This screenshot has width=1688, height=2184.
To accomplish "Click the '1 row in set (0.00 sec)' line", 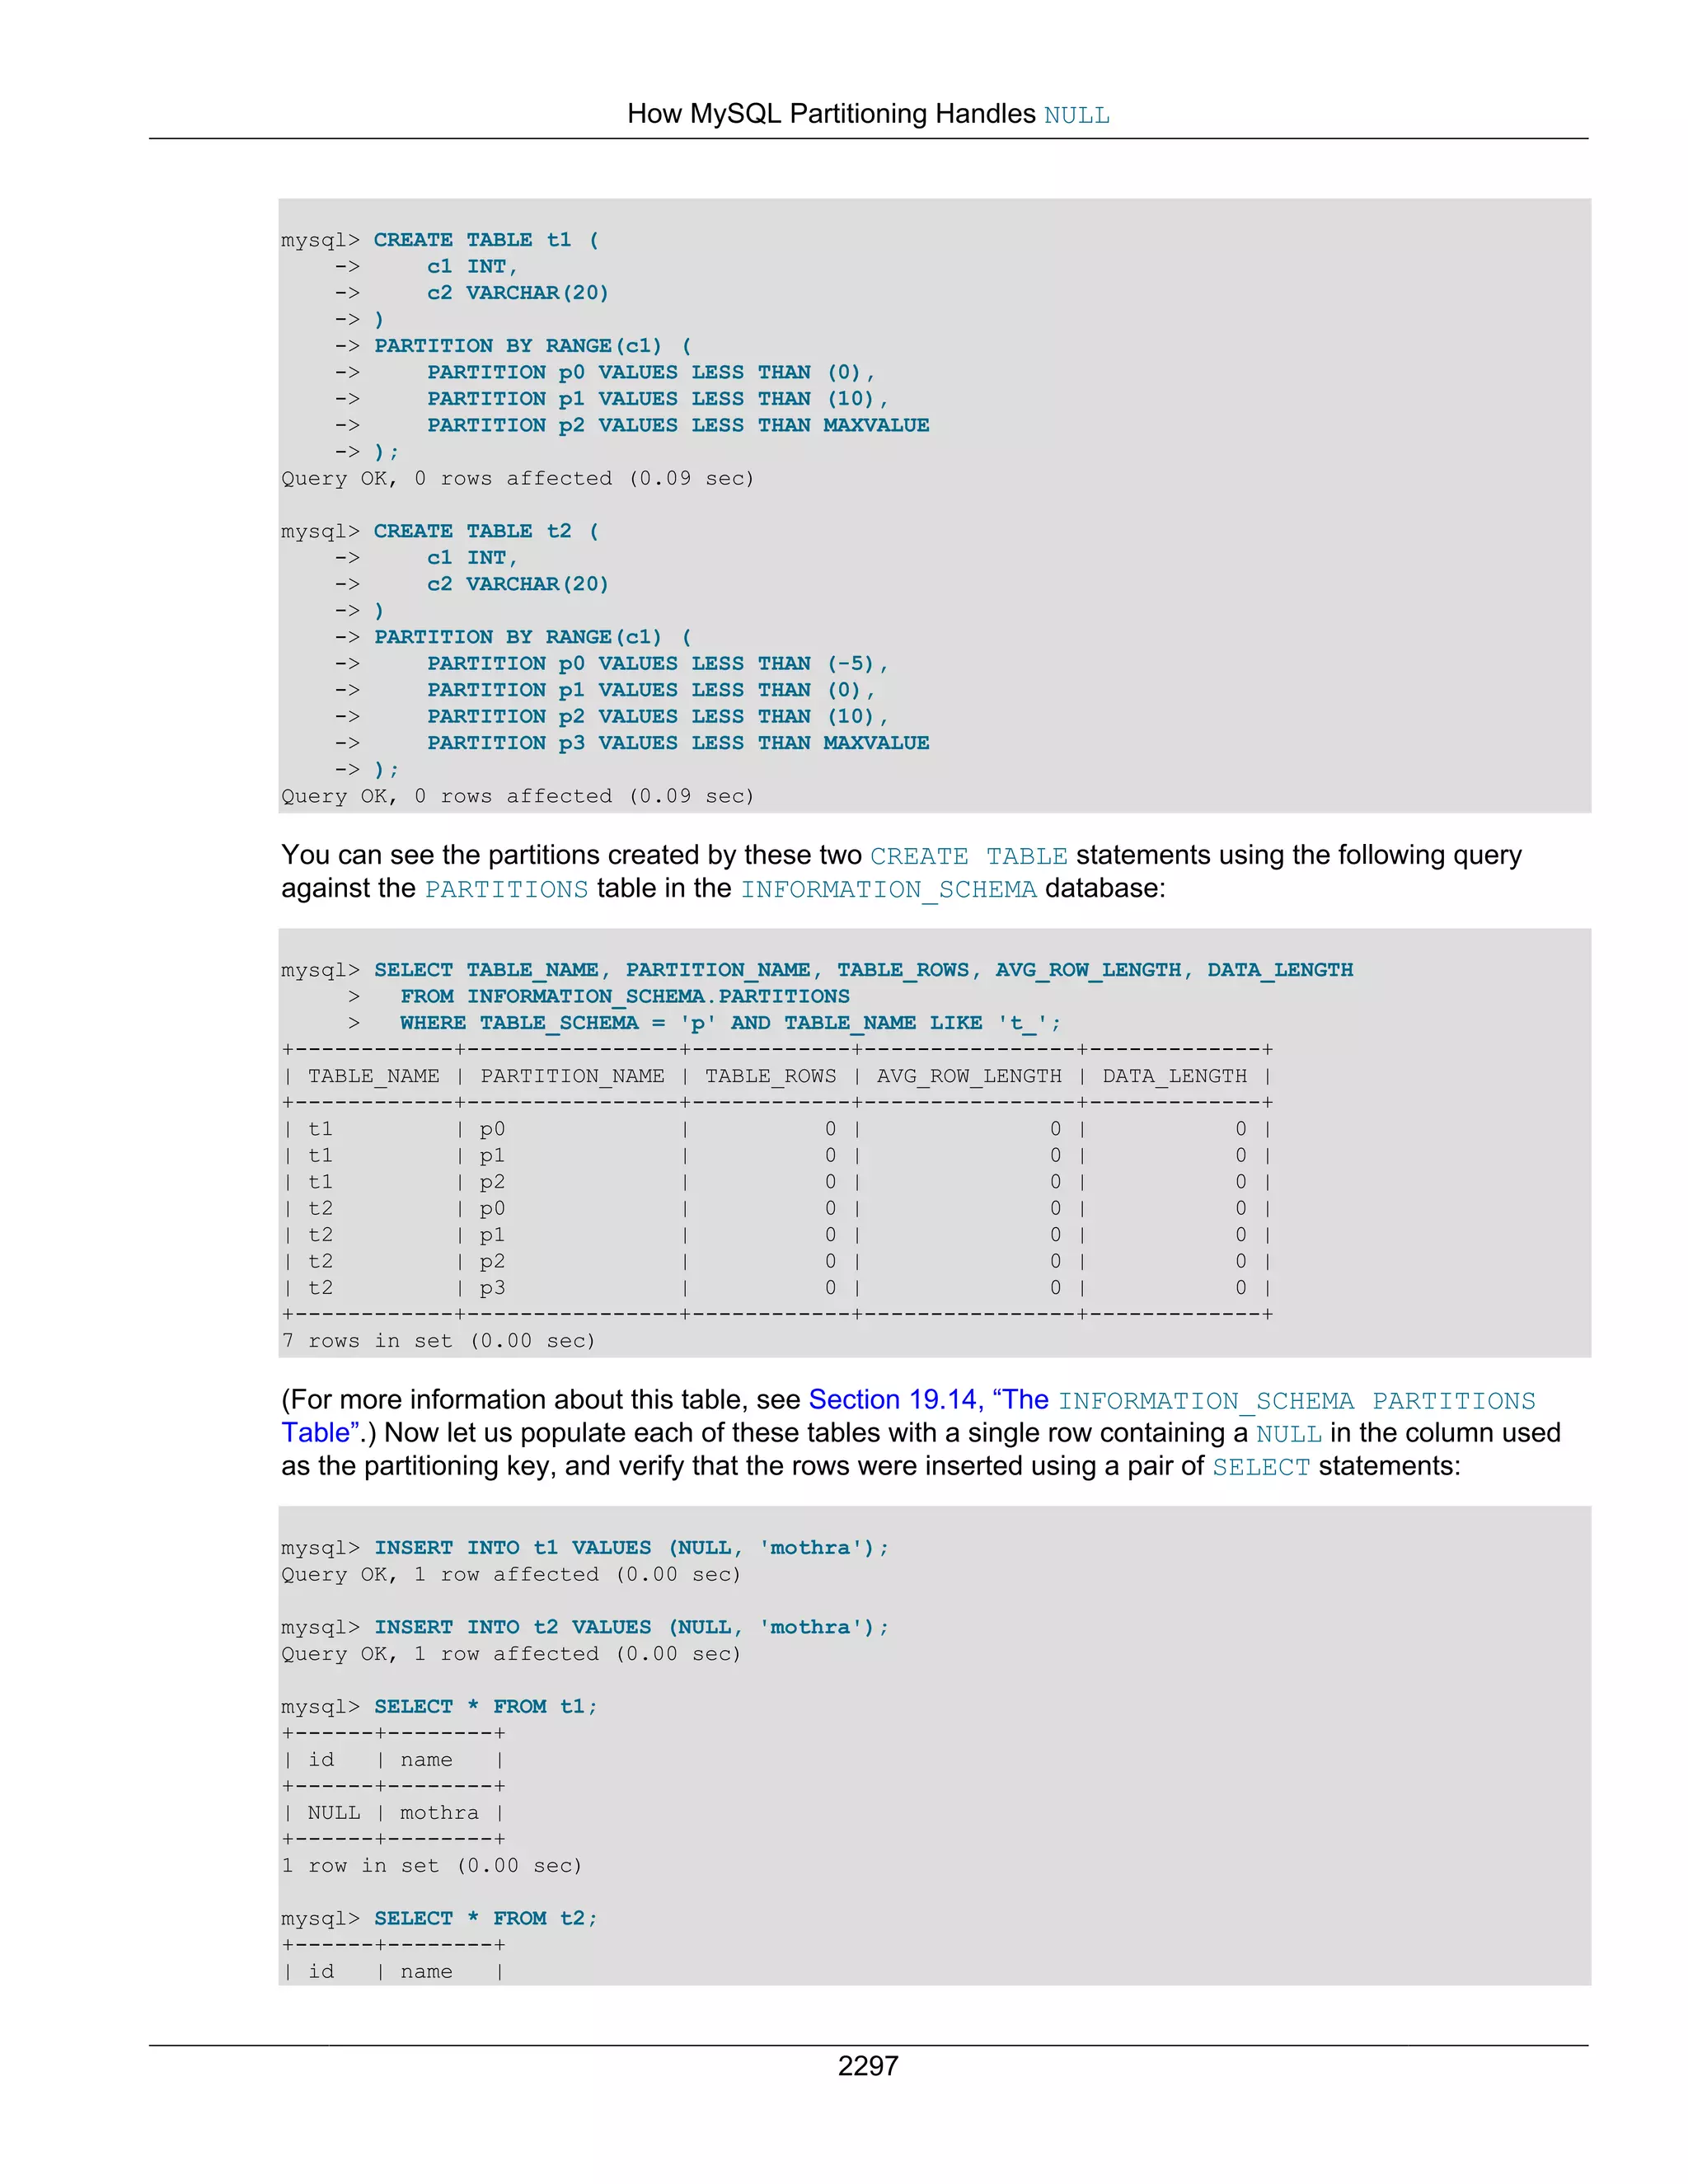I will point(432,1866).
